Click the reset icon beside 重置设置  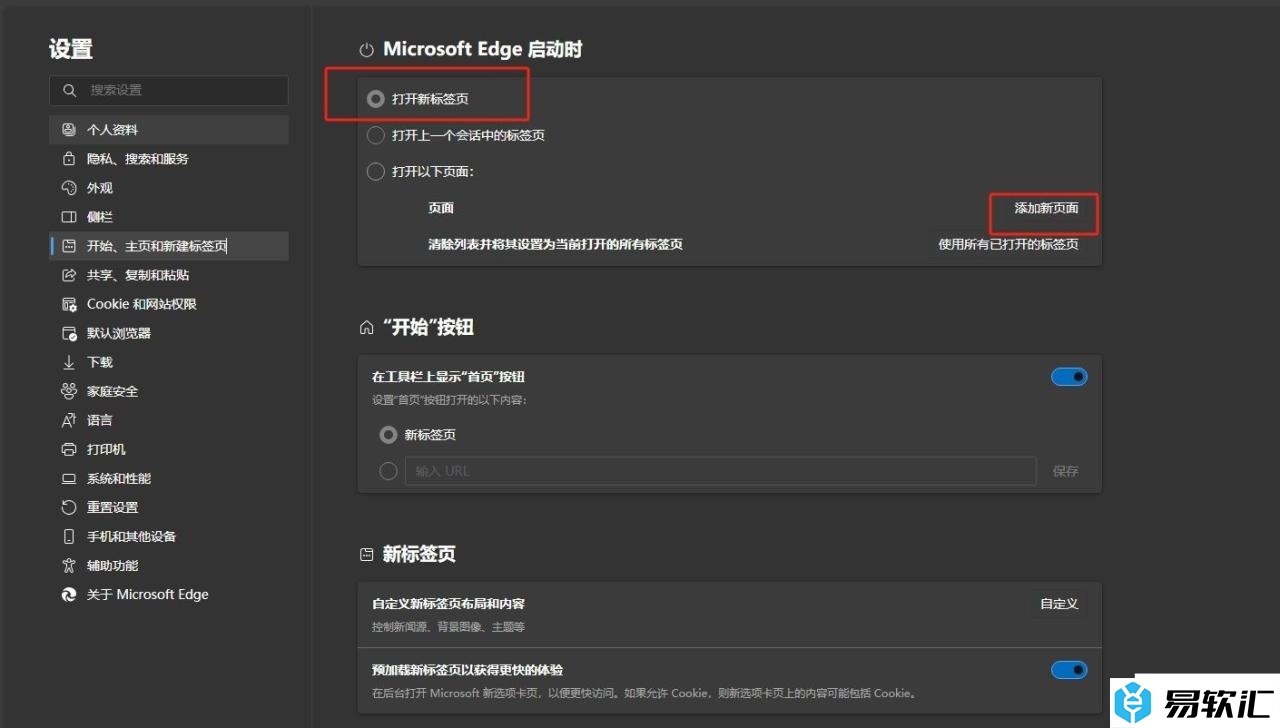click(69, 507)
